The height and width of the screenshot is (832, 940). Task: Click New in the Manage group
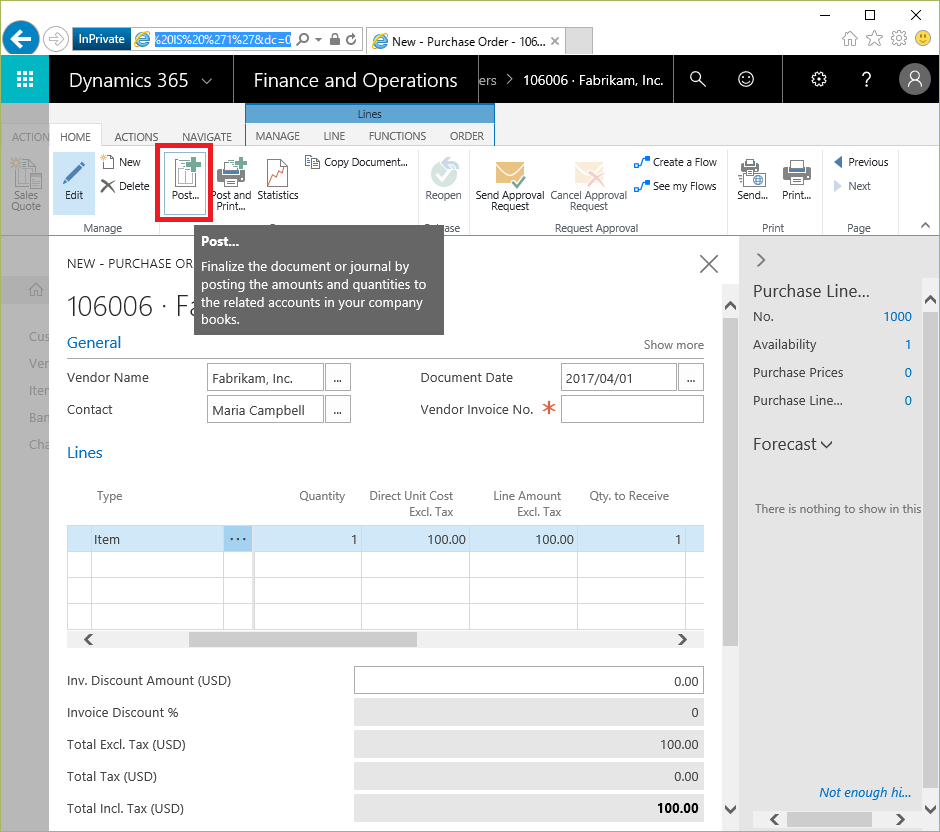120,162
